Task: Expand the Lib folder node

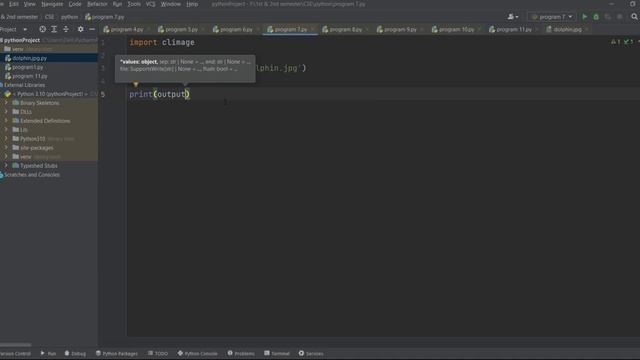Action: 6,130
